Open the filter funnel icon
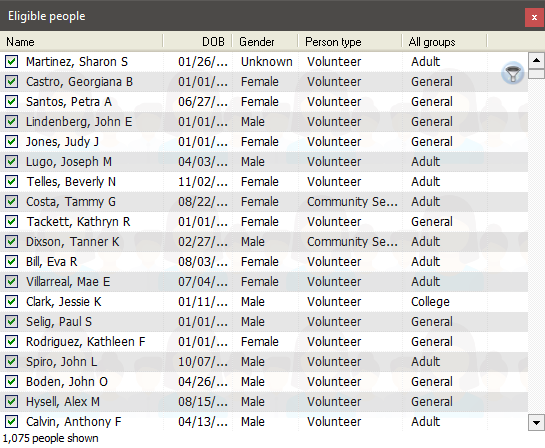The width and height of the screenshot is (545, 448). (x=513, y=73)
